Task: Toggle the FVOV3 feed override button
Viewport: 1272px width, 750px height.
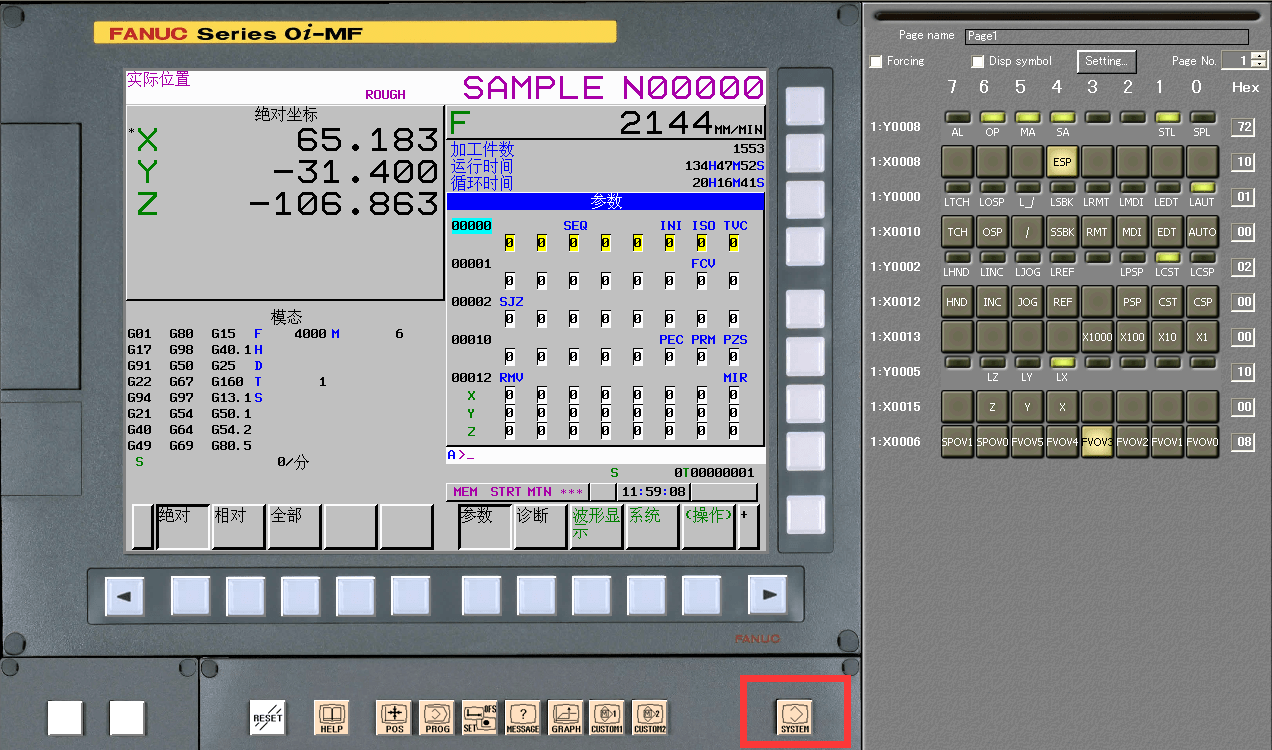Action: (x=1097, y=441)
